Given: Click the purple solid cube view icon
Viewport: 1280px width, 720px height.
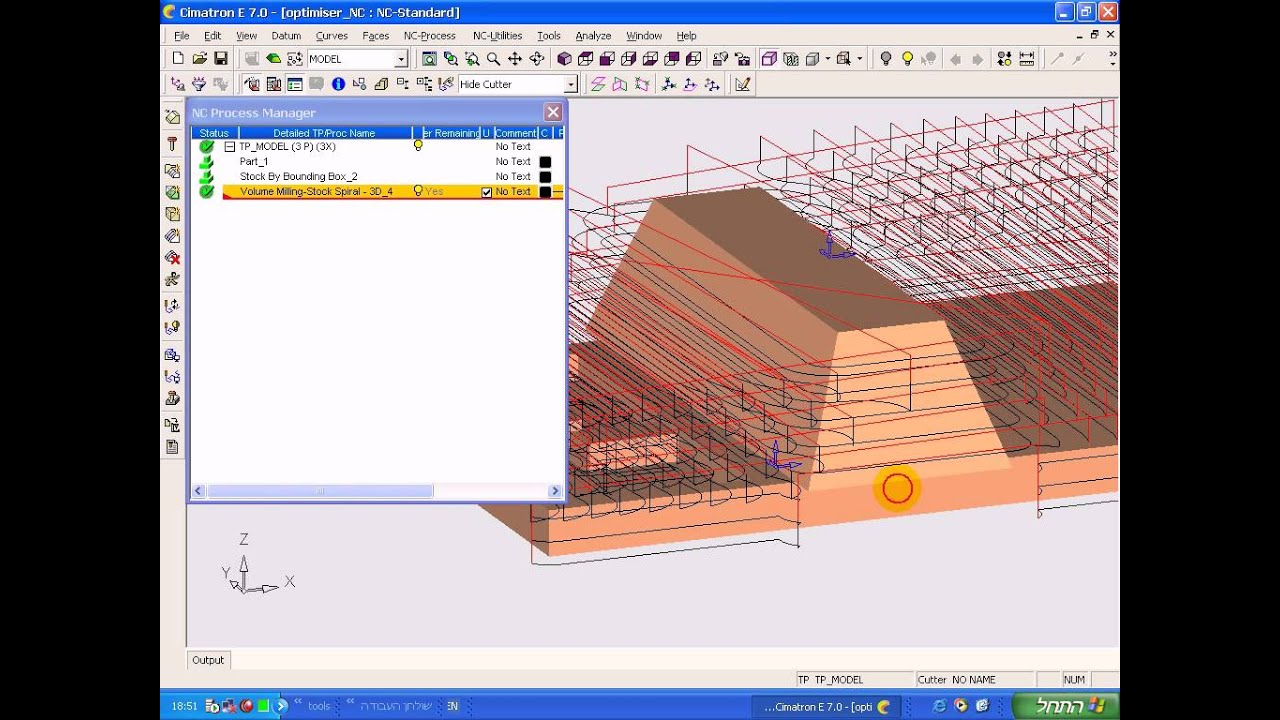Looking at the screenshot, I should point(564,59).
